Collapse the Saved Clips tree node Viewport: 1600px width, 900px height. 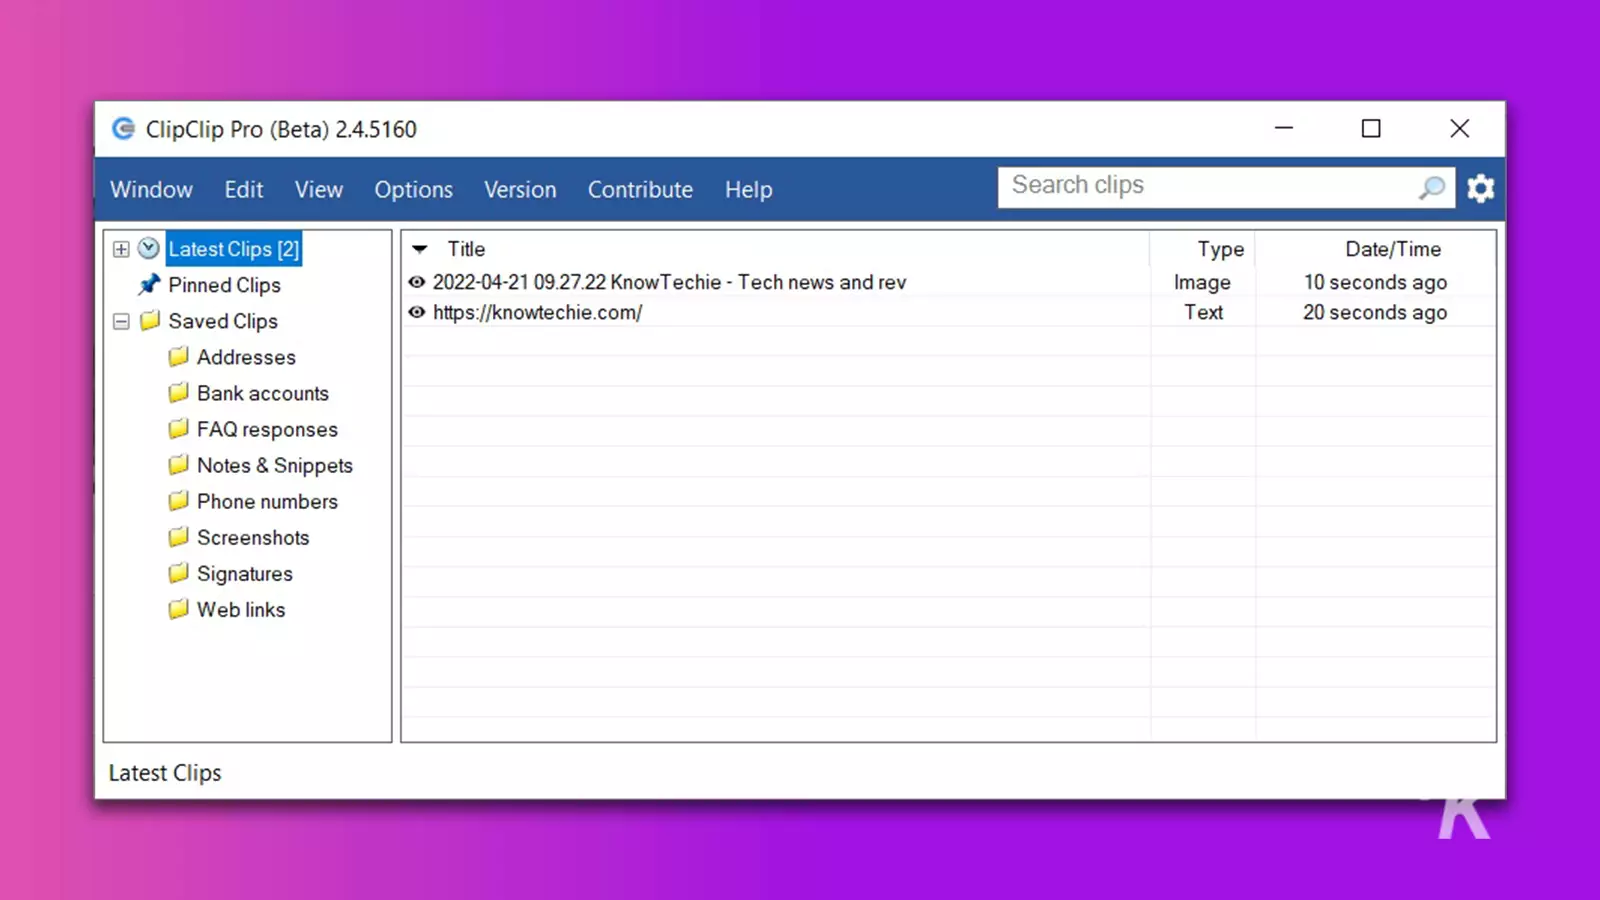[x=121, y=321]
